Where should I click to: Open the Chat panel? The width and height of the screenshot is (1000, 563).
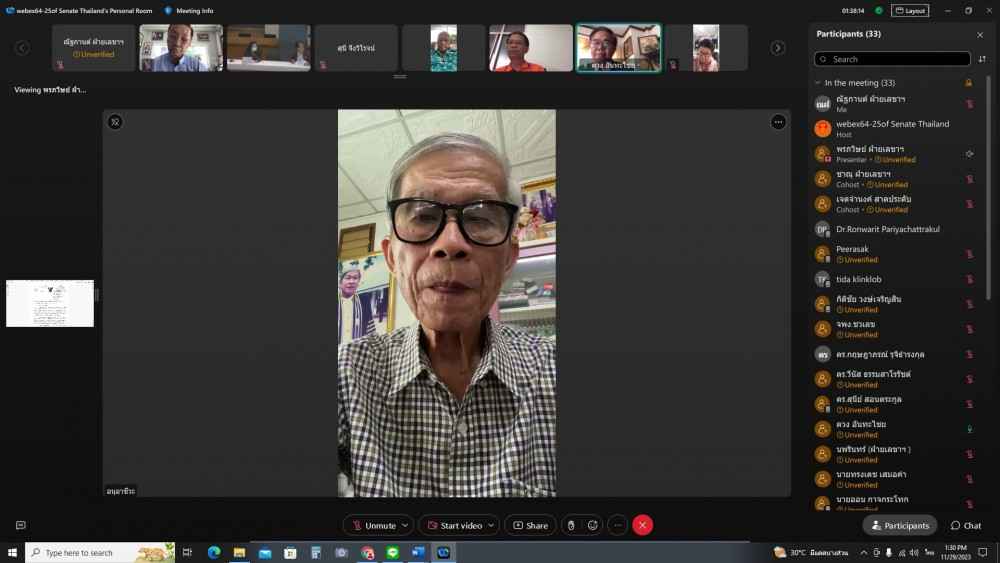point(966,525)
